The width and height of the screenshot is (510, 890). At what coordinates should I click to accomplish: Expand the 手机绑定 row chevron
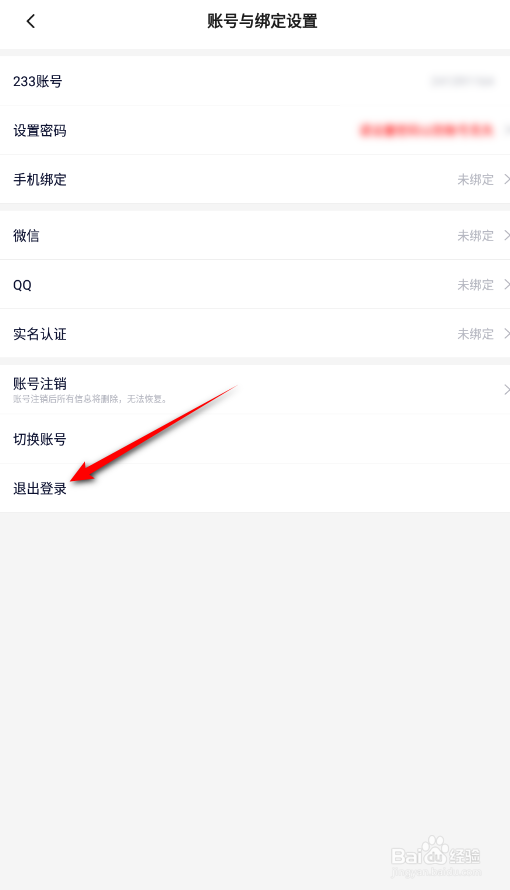pos(507,179)
